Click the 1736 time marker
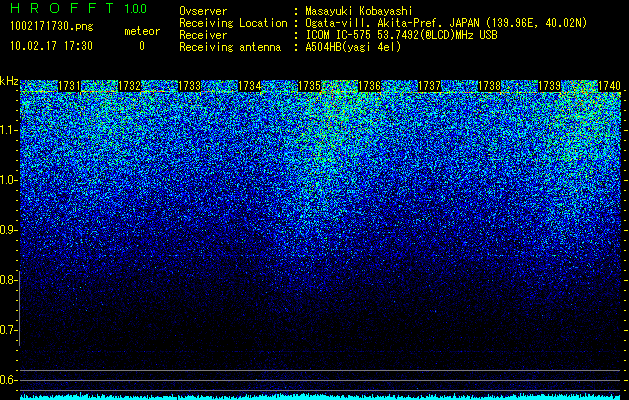Screen dimensions: 629x400 click(x=369, y=86)
